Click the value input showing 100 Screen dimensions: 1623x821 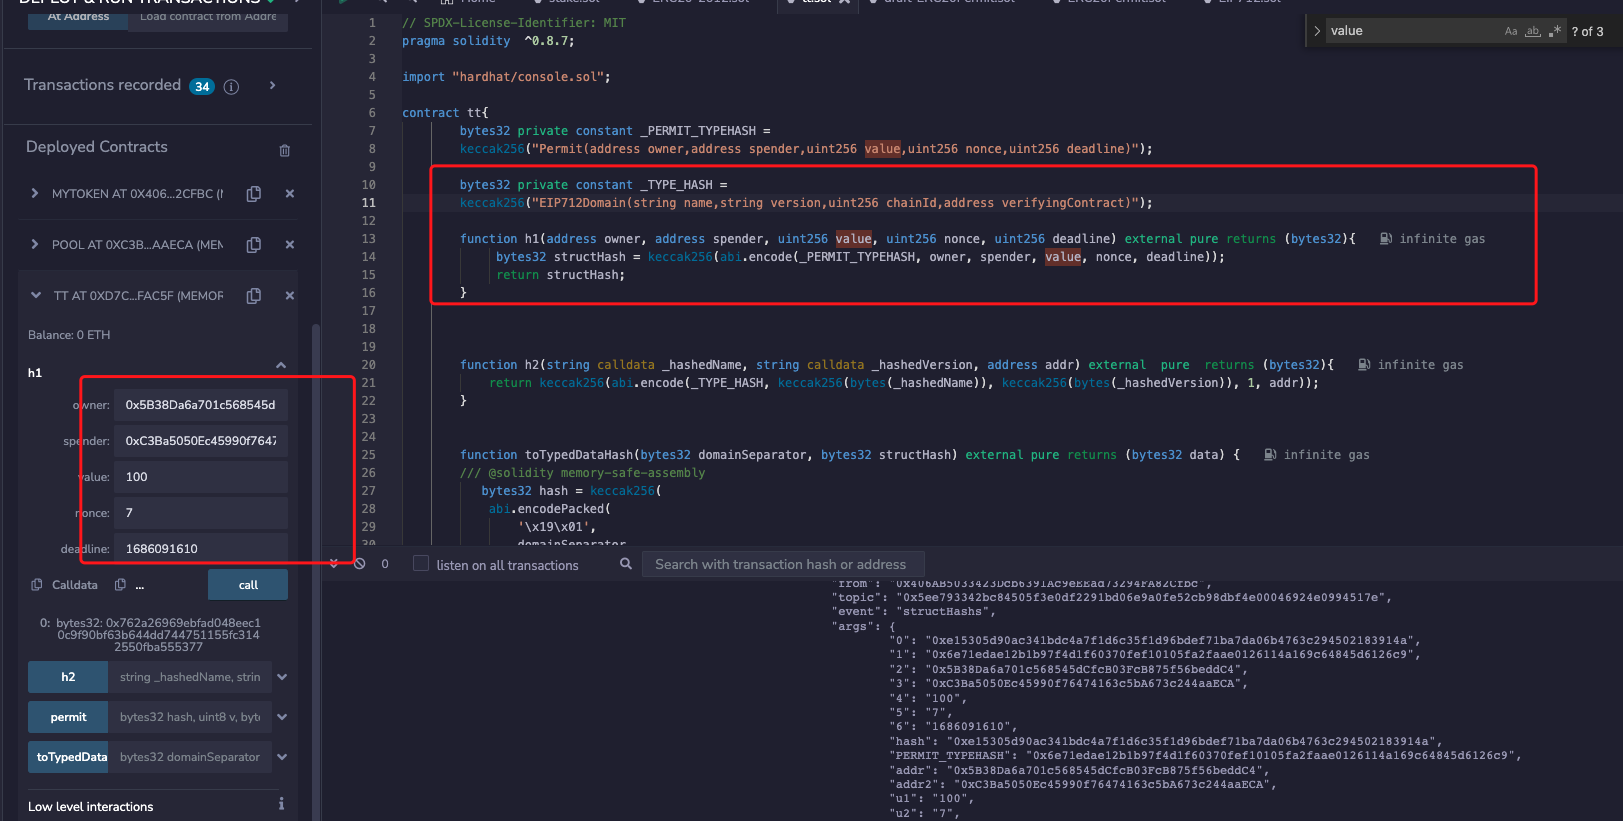201,477
